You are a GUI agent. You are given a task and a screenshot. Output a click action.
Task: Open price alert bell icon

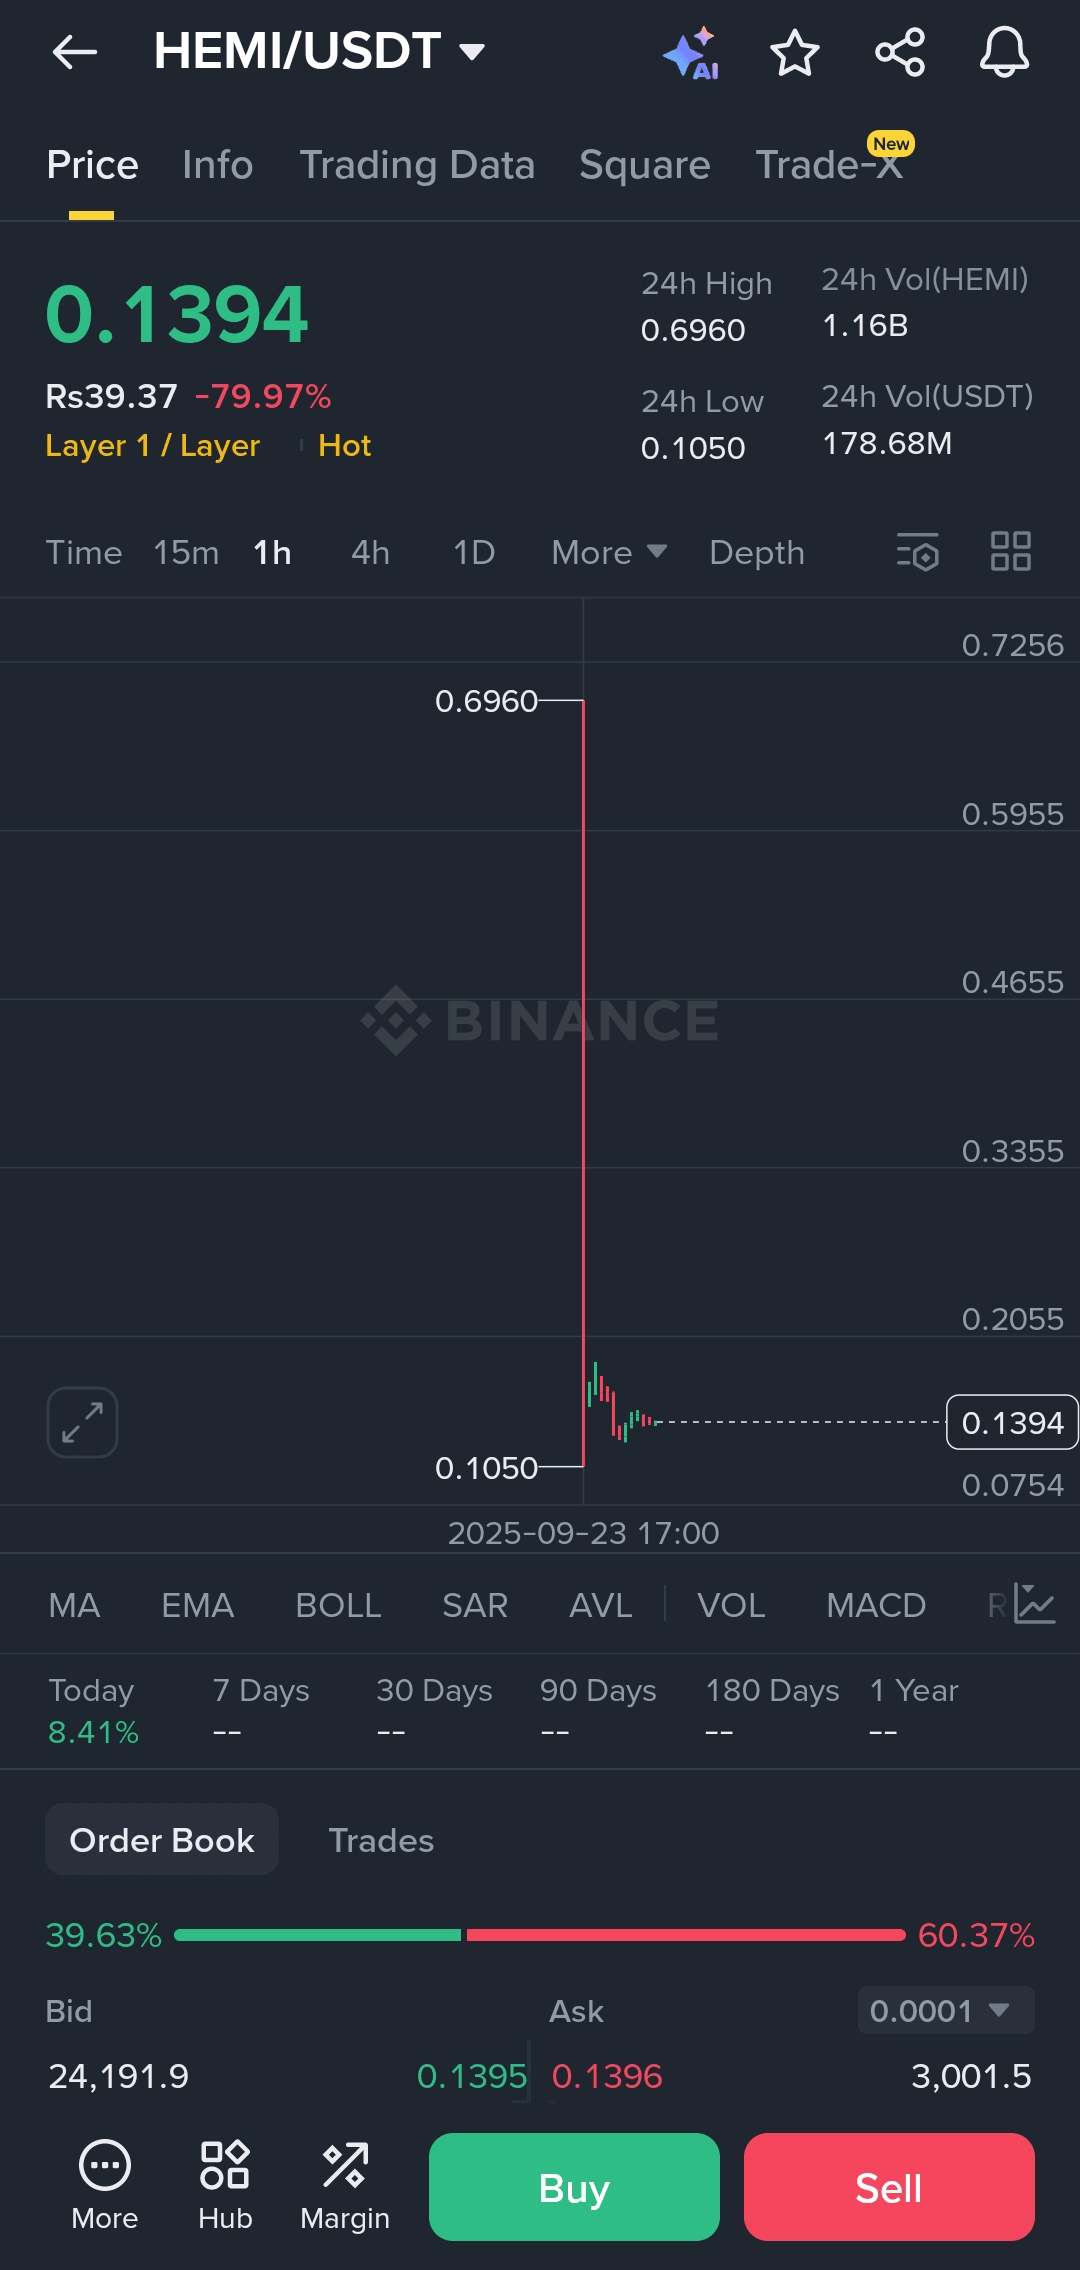pos(1004,53)
